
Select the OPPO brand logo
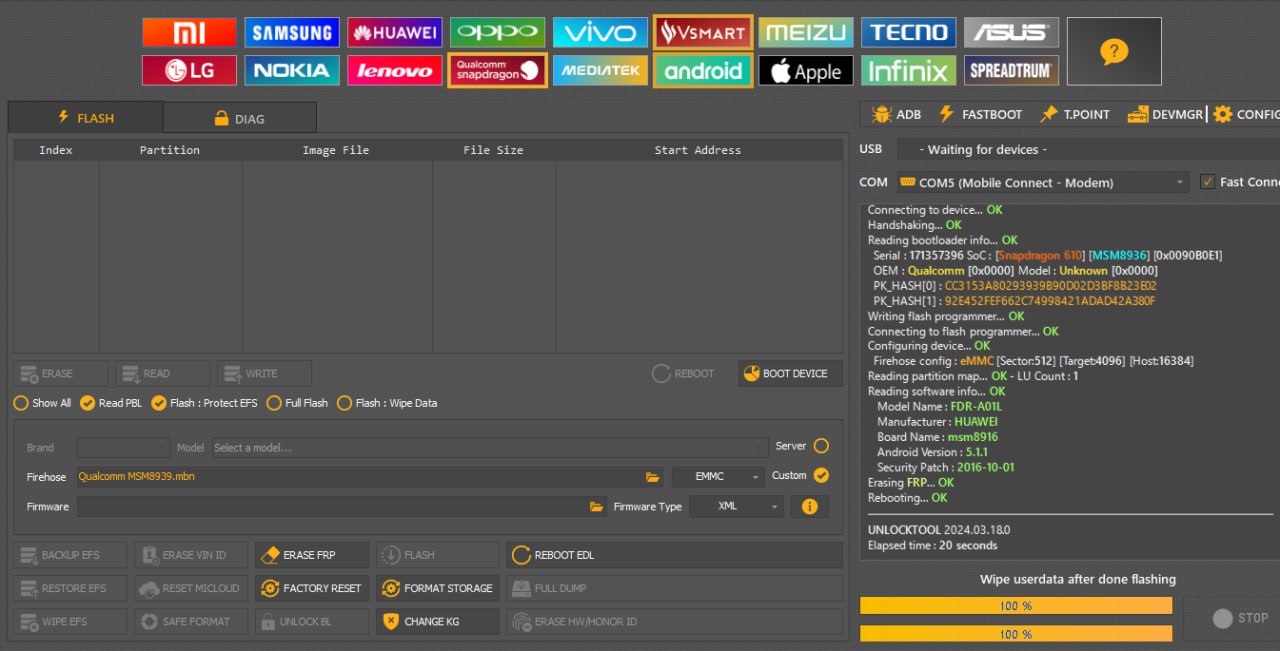497,32
